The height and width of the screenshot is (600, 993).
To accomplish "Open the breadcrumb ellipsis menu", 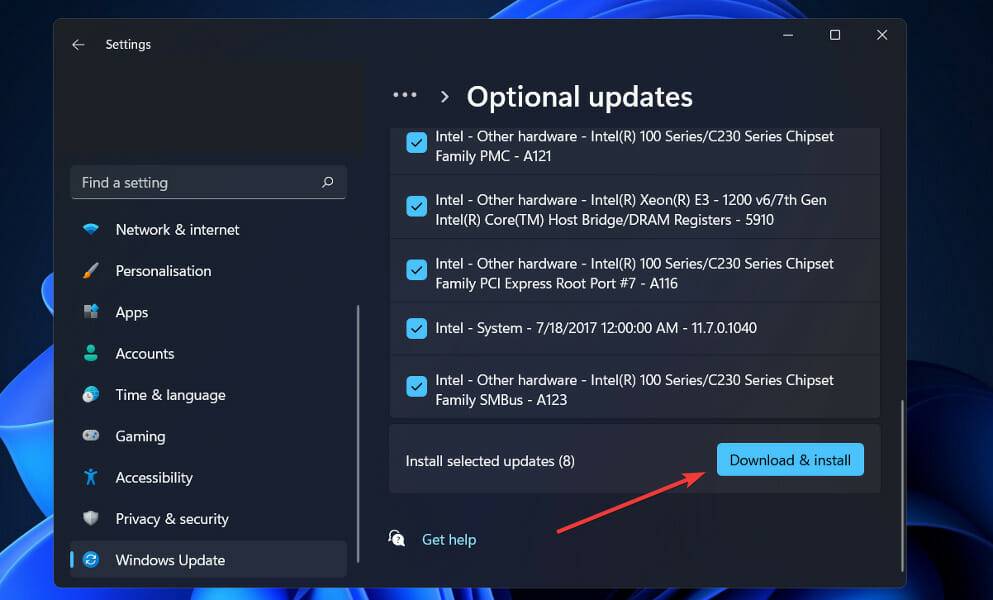I will 405,95.
